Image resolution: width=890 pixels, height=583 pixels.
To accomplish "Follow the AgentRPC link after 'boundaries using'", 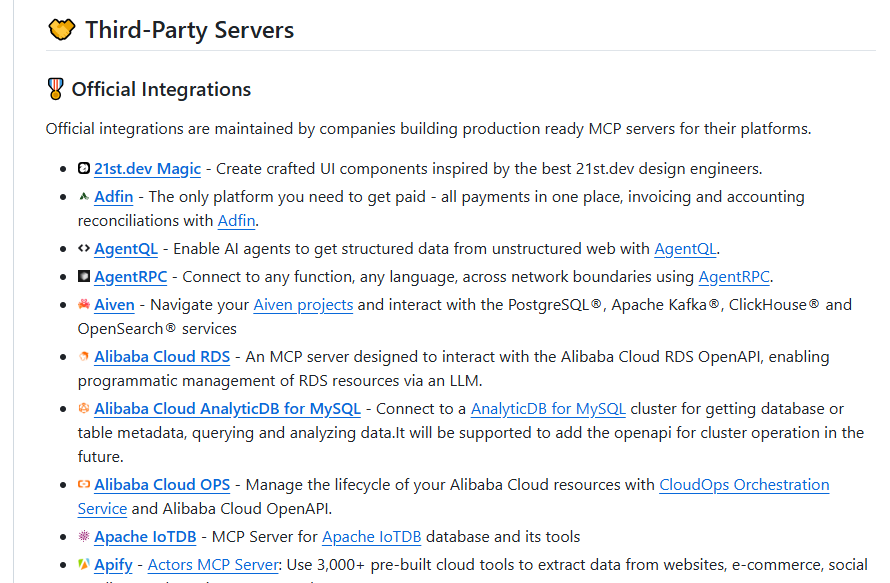I will tap(734, 276).
